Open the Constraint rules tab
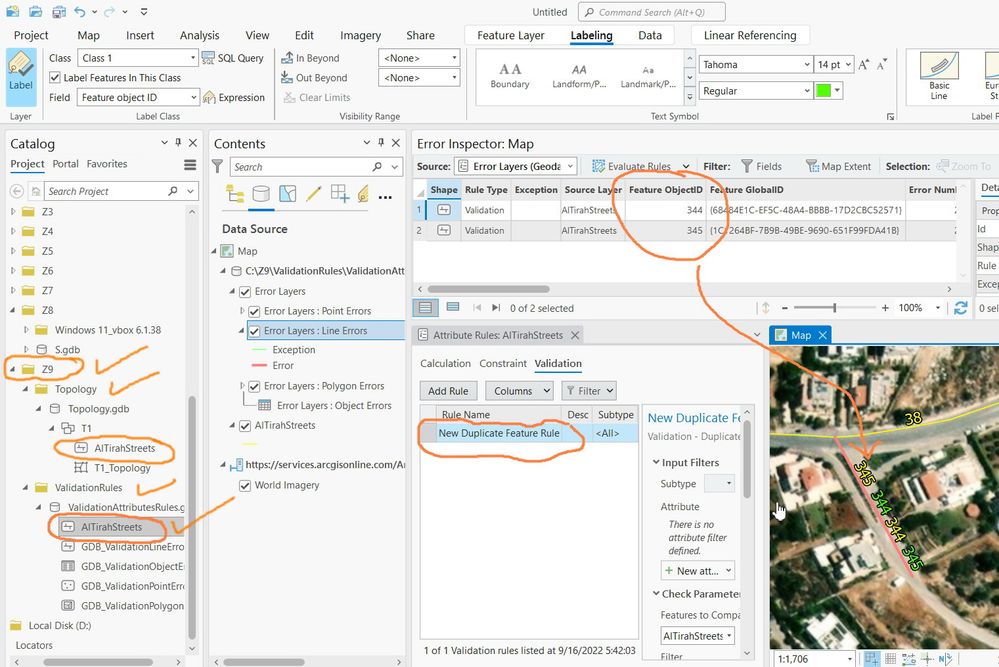 pyautogui.click(x=502, y=364)
